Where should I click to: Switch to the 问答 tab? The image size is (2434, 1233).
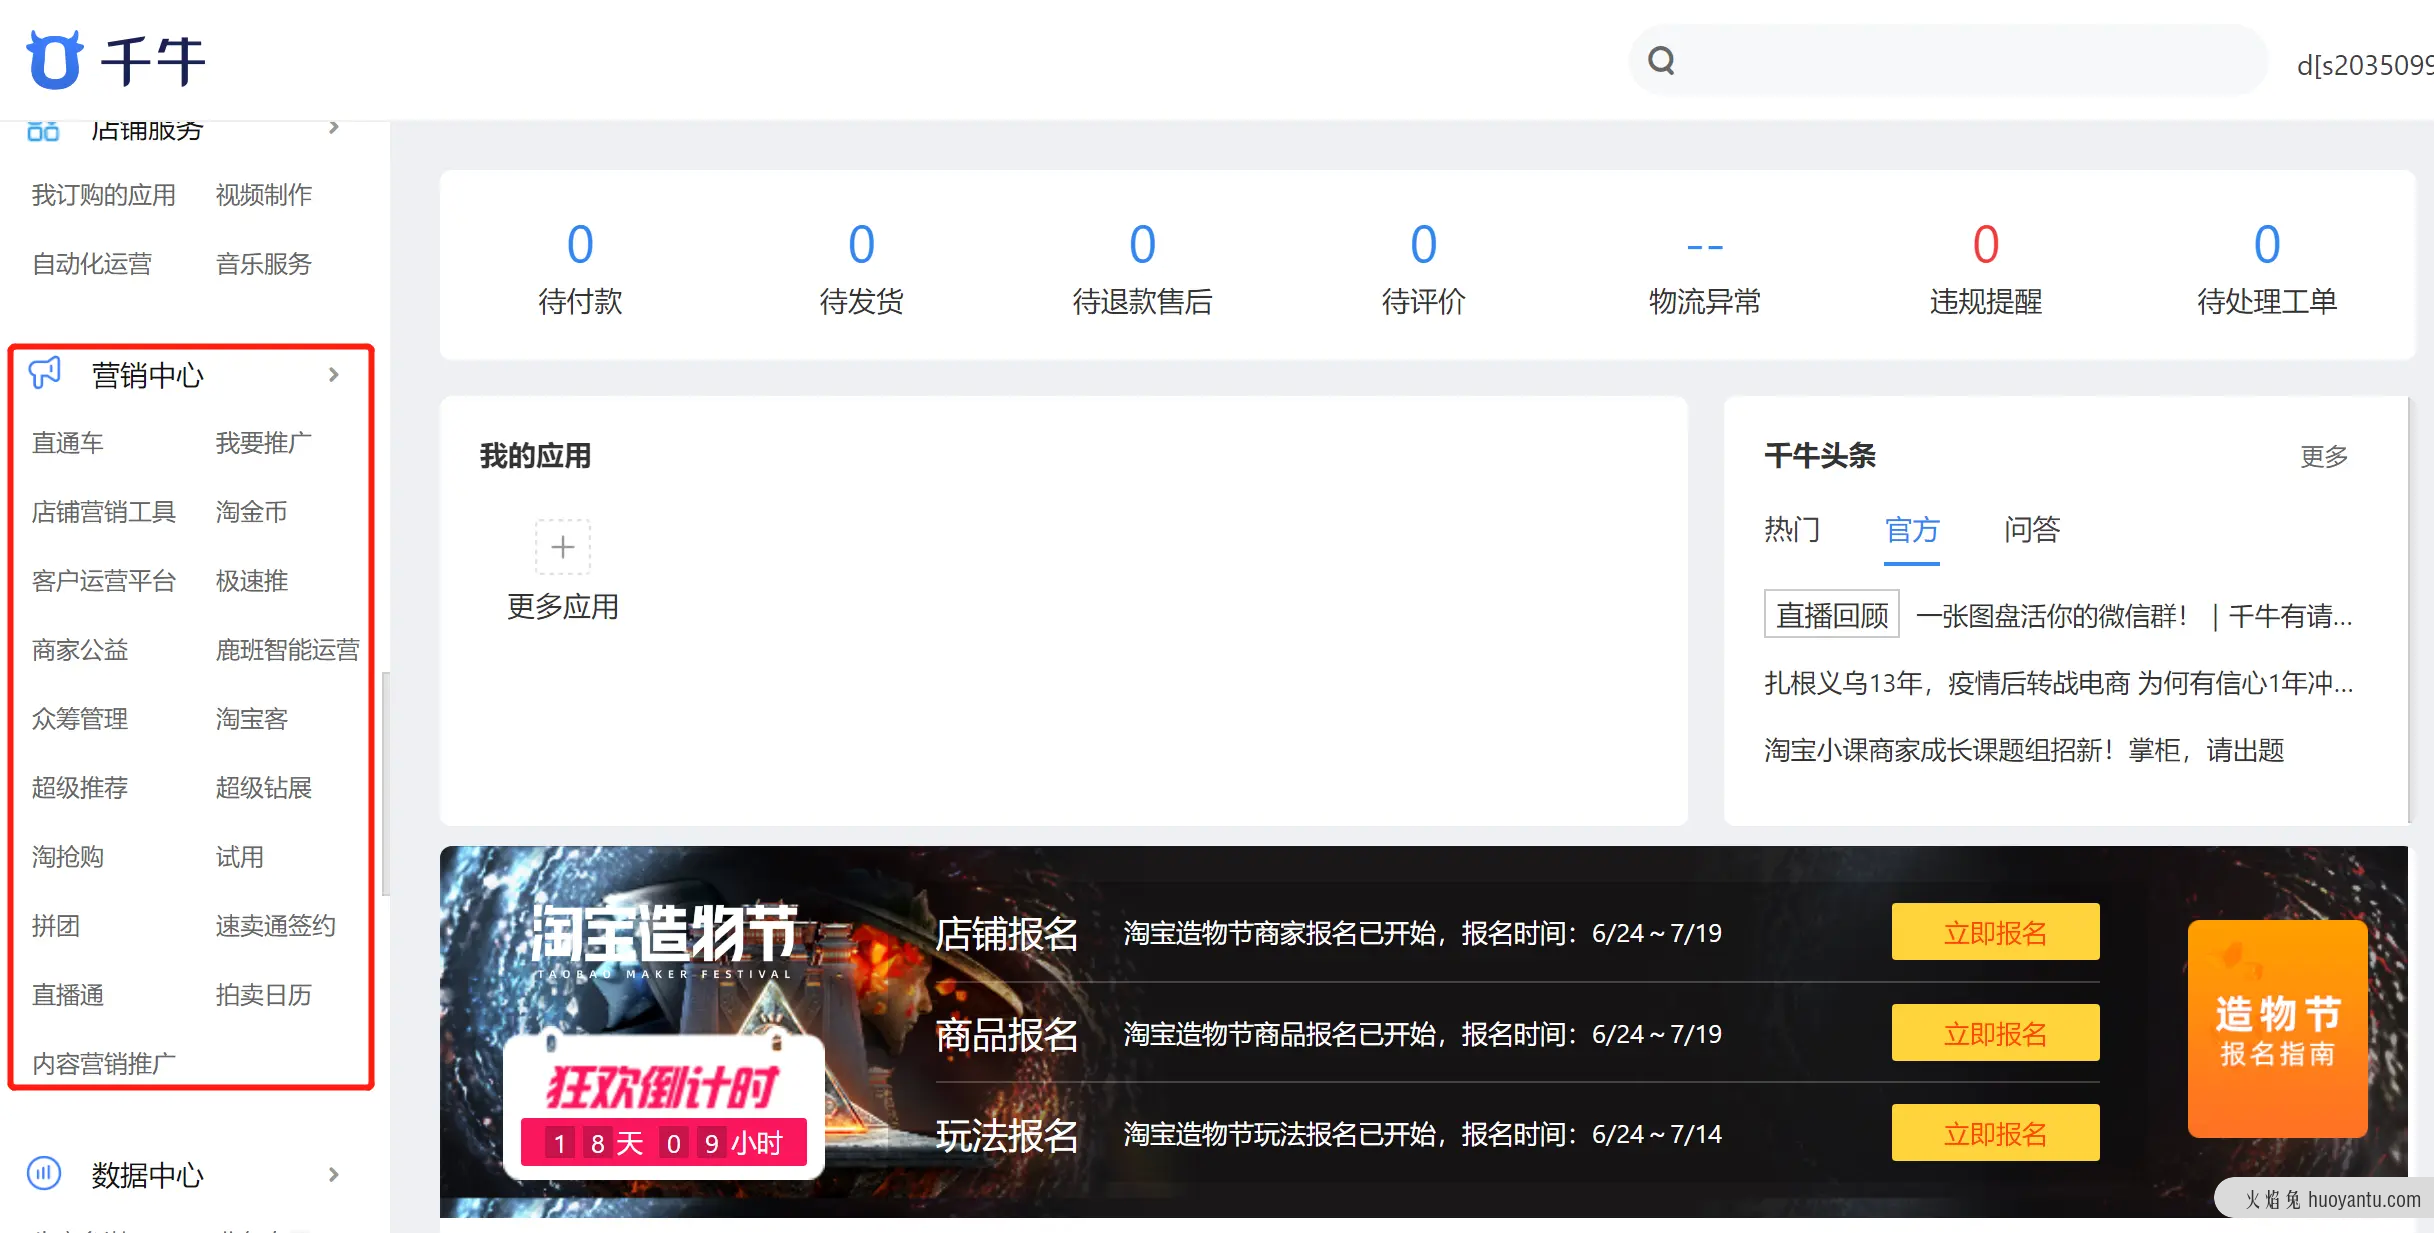point(2032,529)
